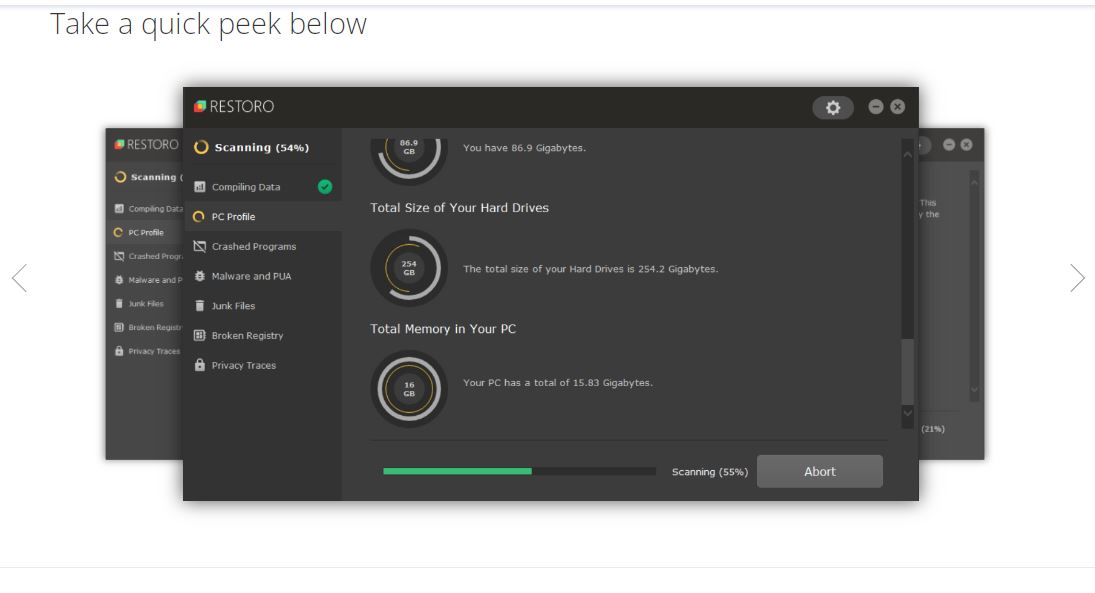Image resolution: width=1095 pixels, height=593 pixels.
Task: Click the Scanning (54%) status label
Action: 262,147
